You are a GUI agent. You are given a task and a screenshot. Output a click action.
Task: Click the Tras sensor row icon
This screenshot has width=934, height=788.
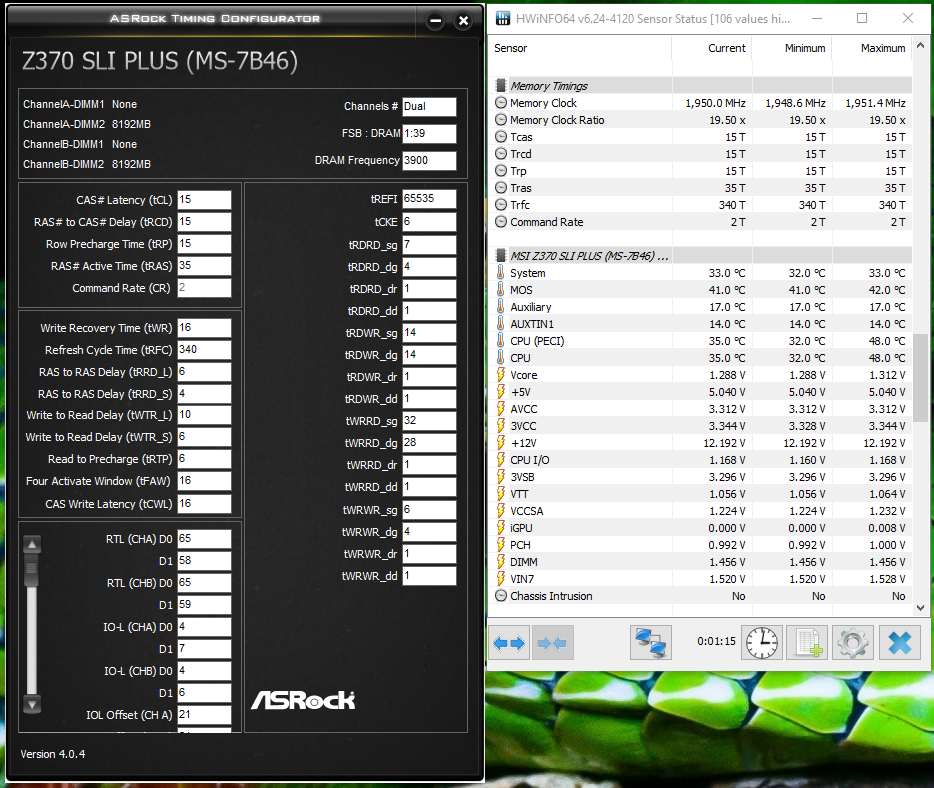coord(501,188)
